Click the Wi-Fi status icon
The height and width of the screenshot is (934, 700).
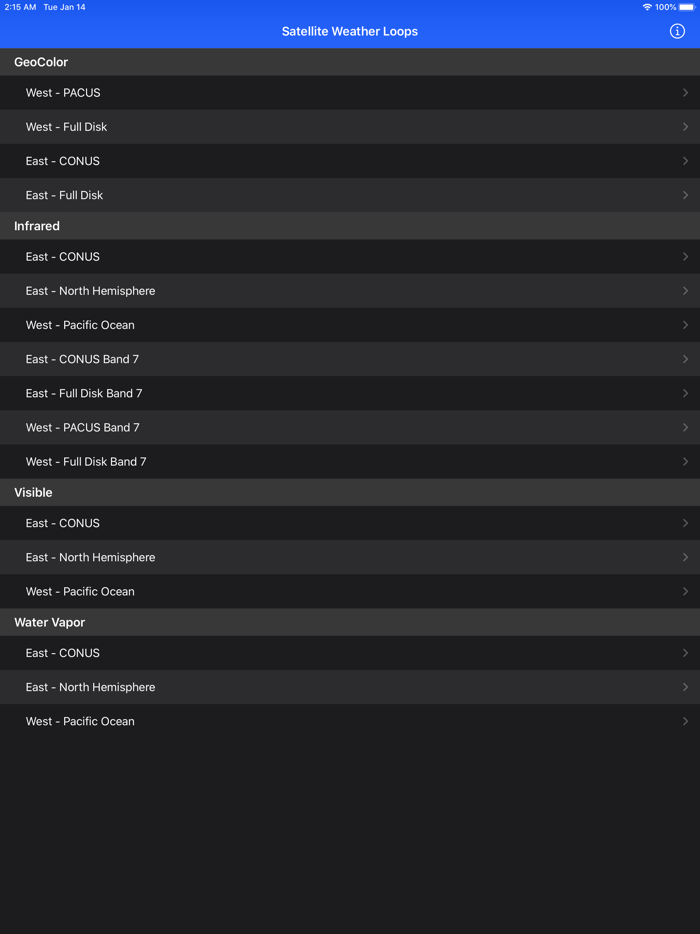point(647,7)
